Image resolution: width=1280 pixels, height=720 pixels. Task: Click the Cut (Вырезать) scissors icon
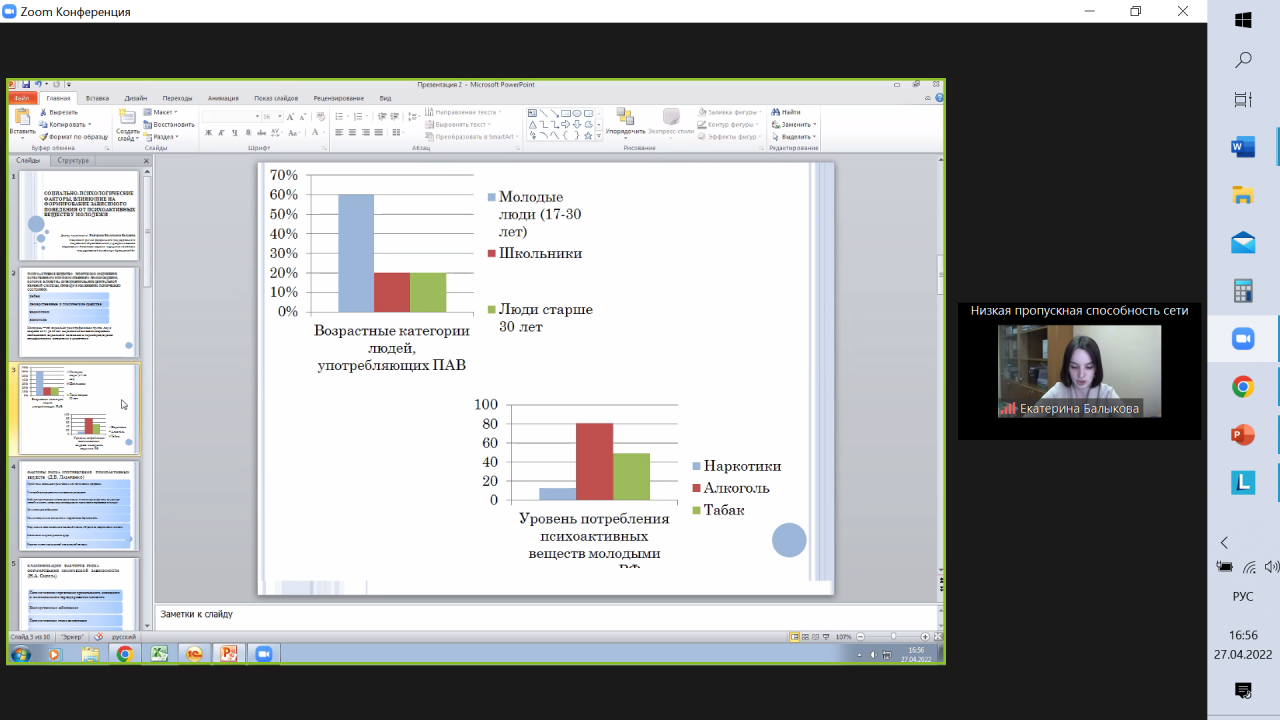point(43,112)
